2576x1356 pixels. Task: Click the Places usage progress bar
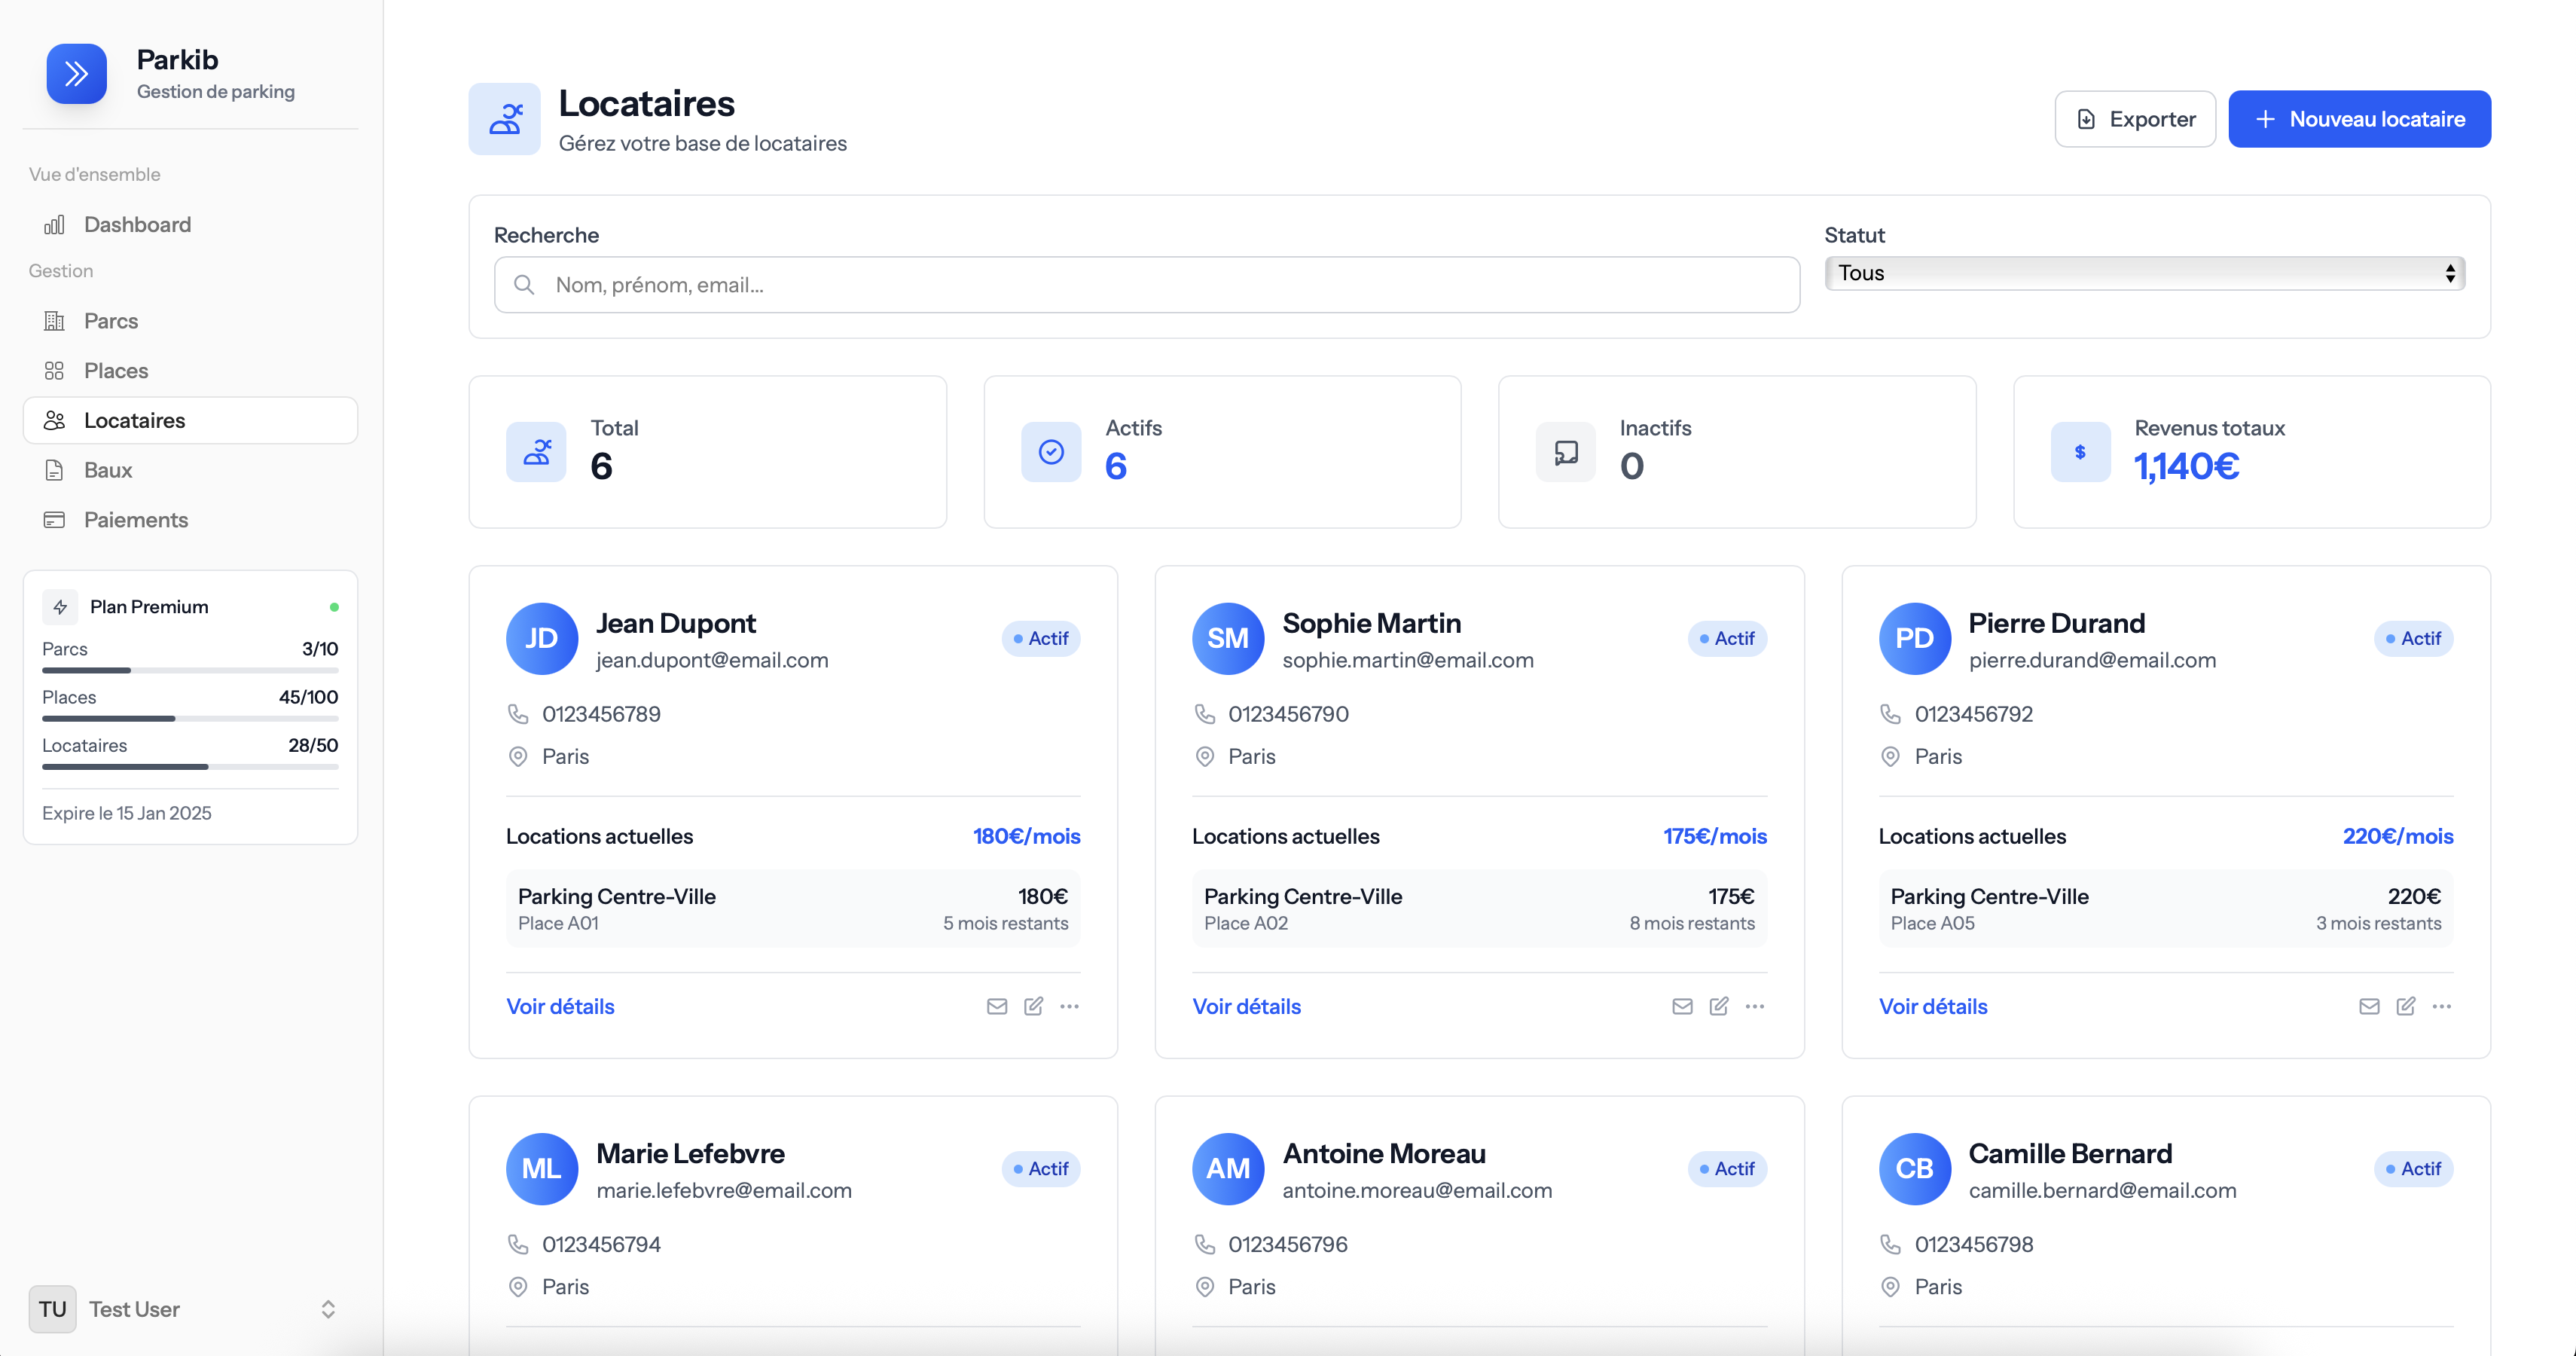pos(190,718)
